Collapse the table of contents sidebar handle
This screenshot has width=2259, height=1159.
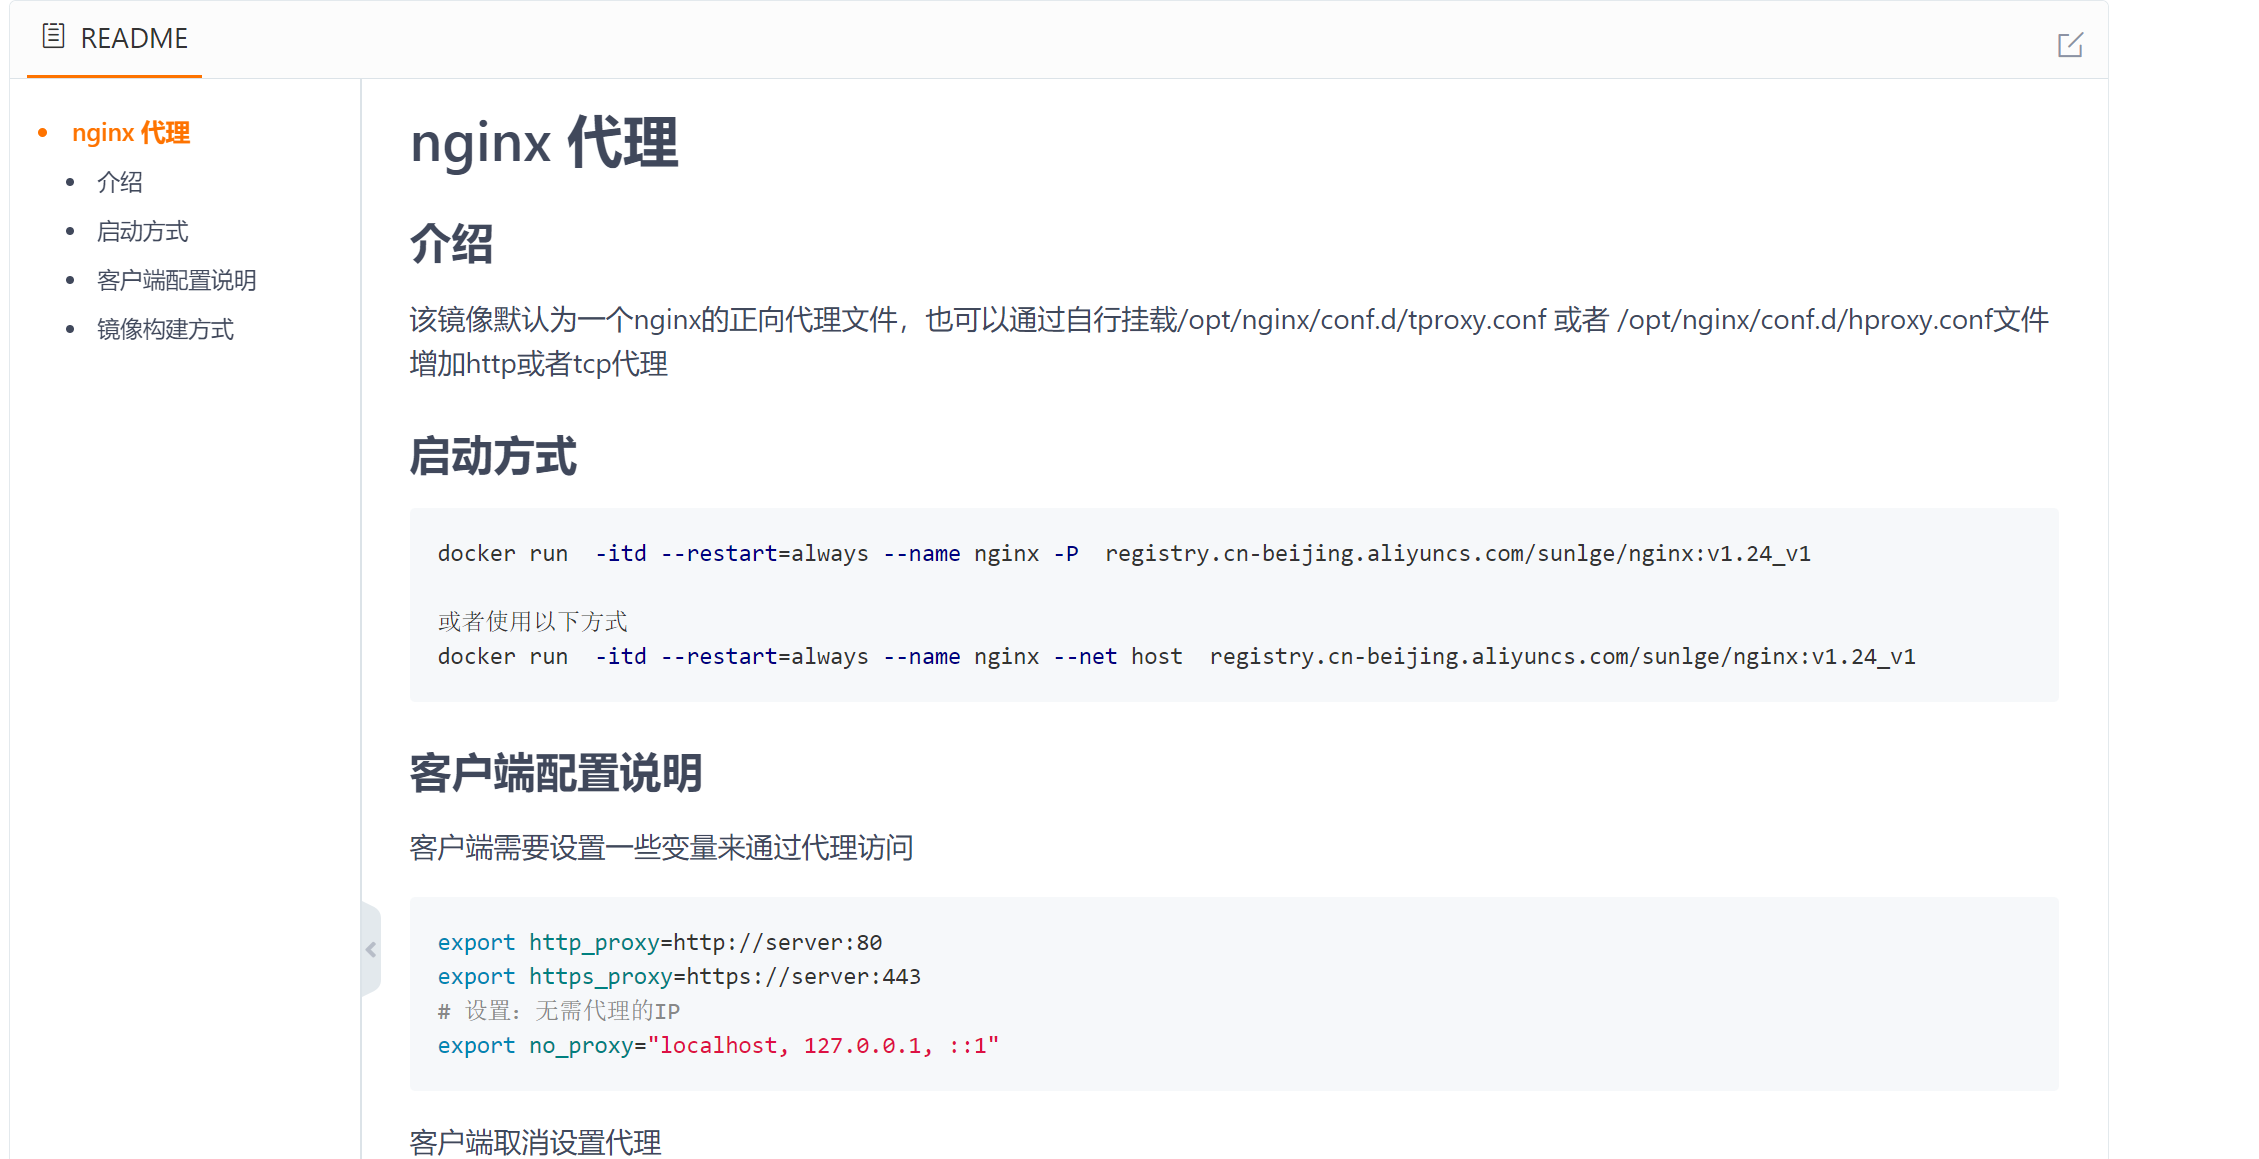point(371,949)
